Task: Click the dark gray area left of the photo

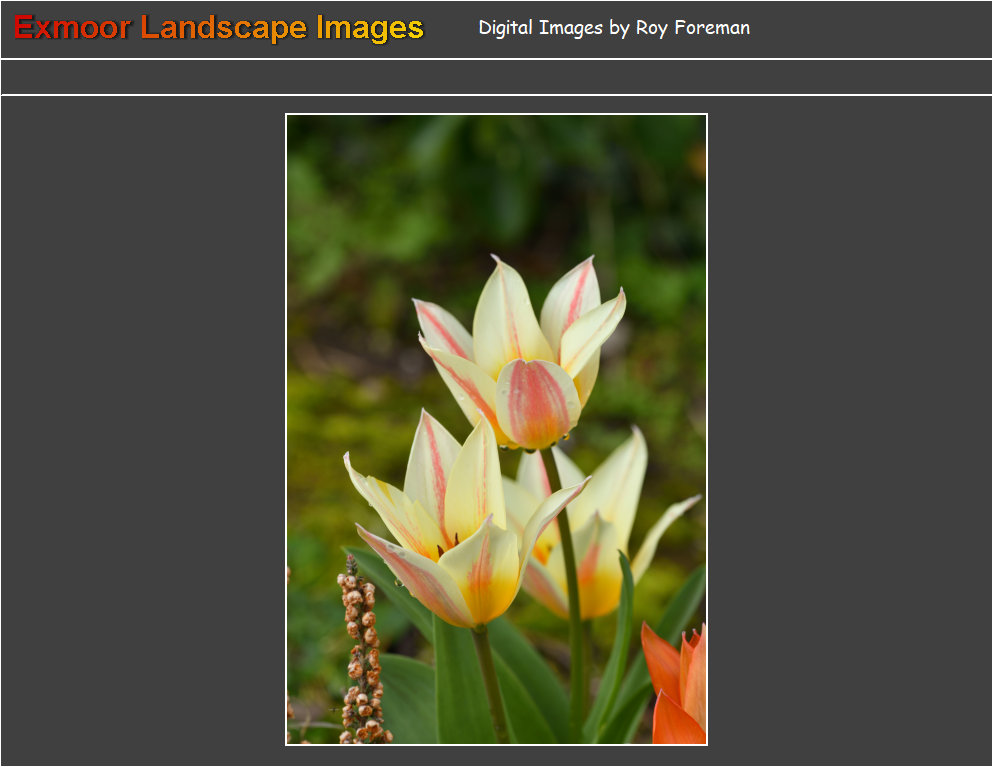Action: (x=140, y=430)
